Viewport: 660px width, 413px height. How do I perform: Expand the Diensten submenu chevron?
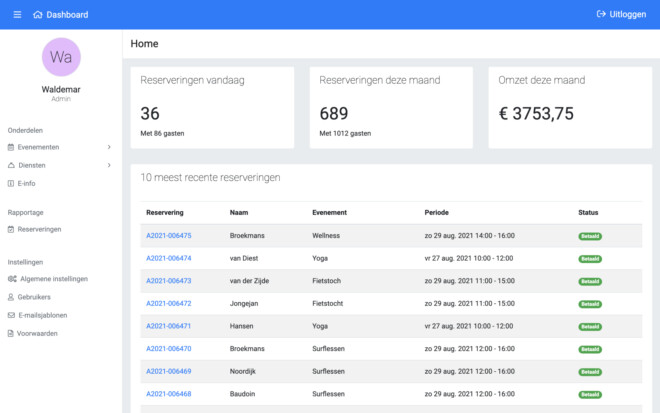coord(109,165)
